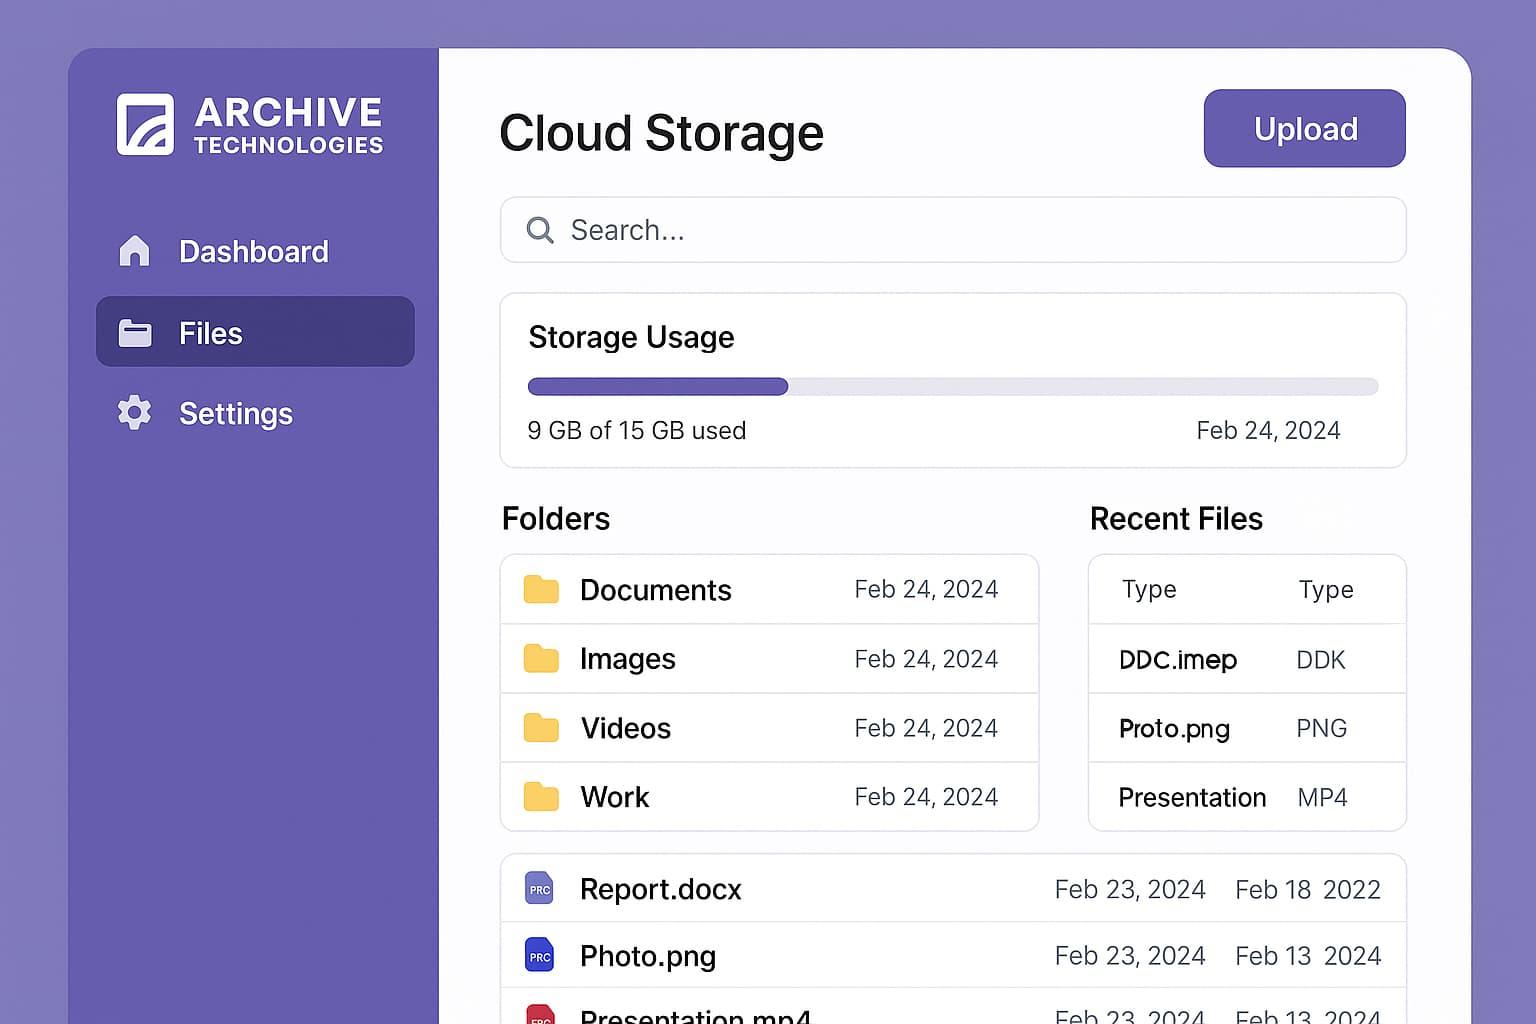Select Proto.png in Recent Files
The image size is (1536, 1024).
tap(1174, 729)
